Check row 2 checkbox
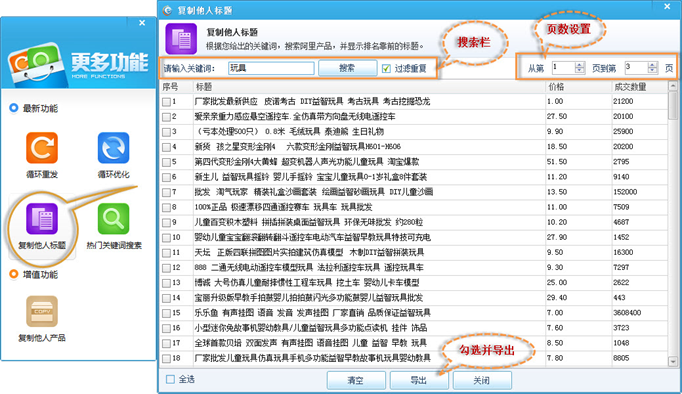This screenshot has height=394, width=682. pos(166,117)
